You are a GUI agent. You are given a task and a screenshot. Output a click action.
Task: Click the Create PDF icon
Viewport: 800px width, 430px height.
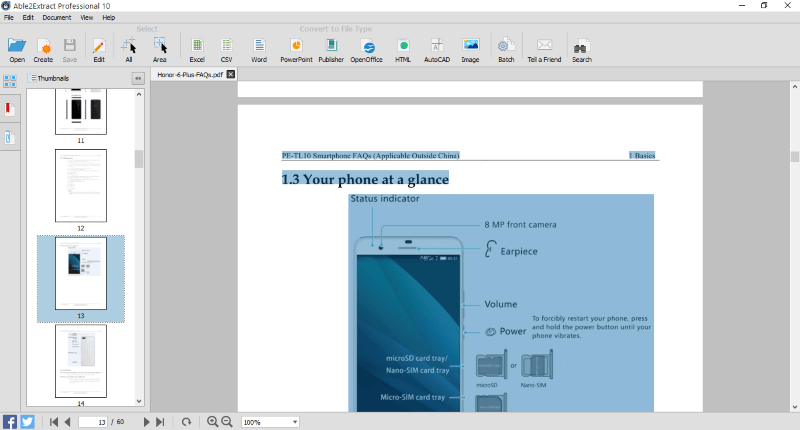[x=43, y=50]
